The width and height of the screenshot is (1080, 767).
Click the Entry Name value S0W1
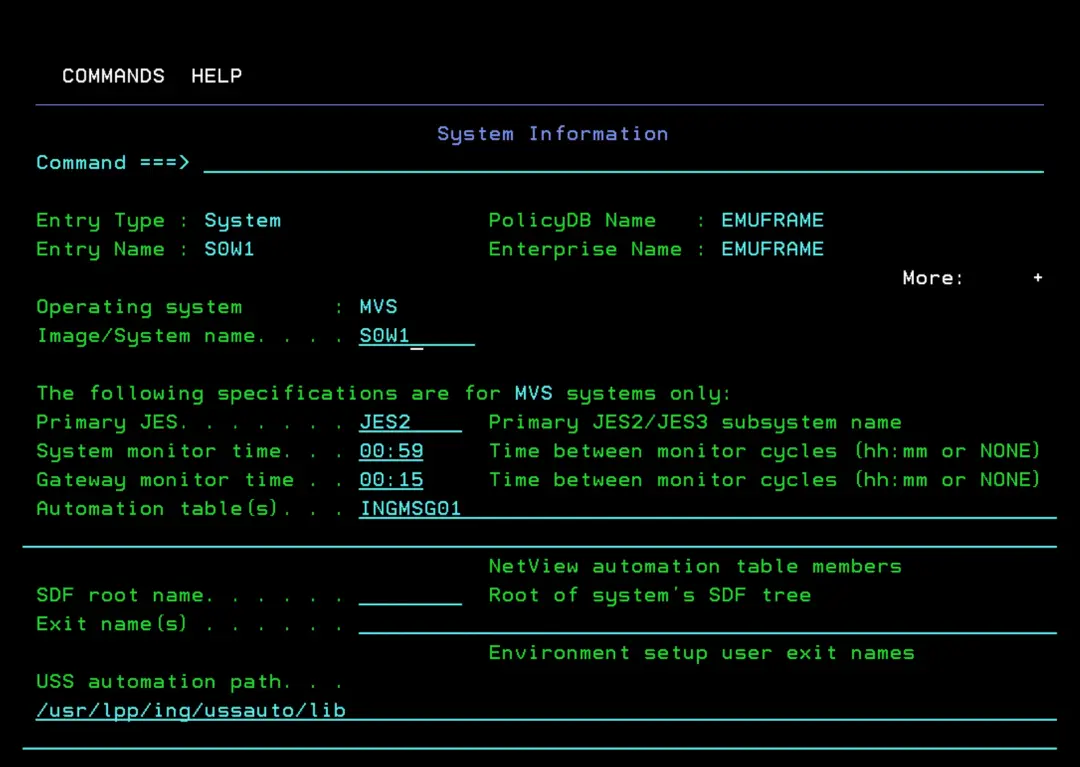229,249
